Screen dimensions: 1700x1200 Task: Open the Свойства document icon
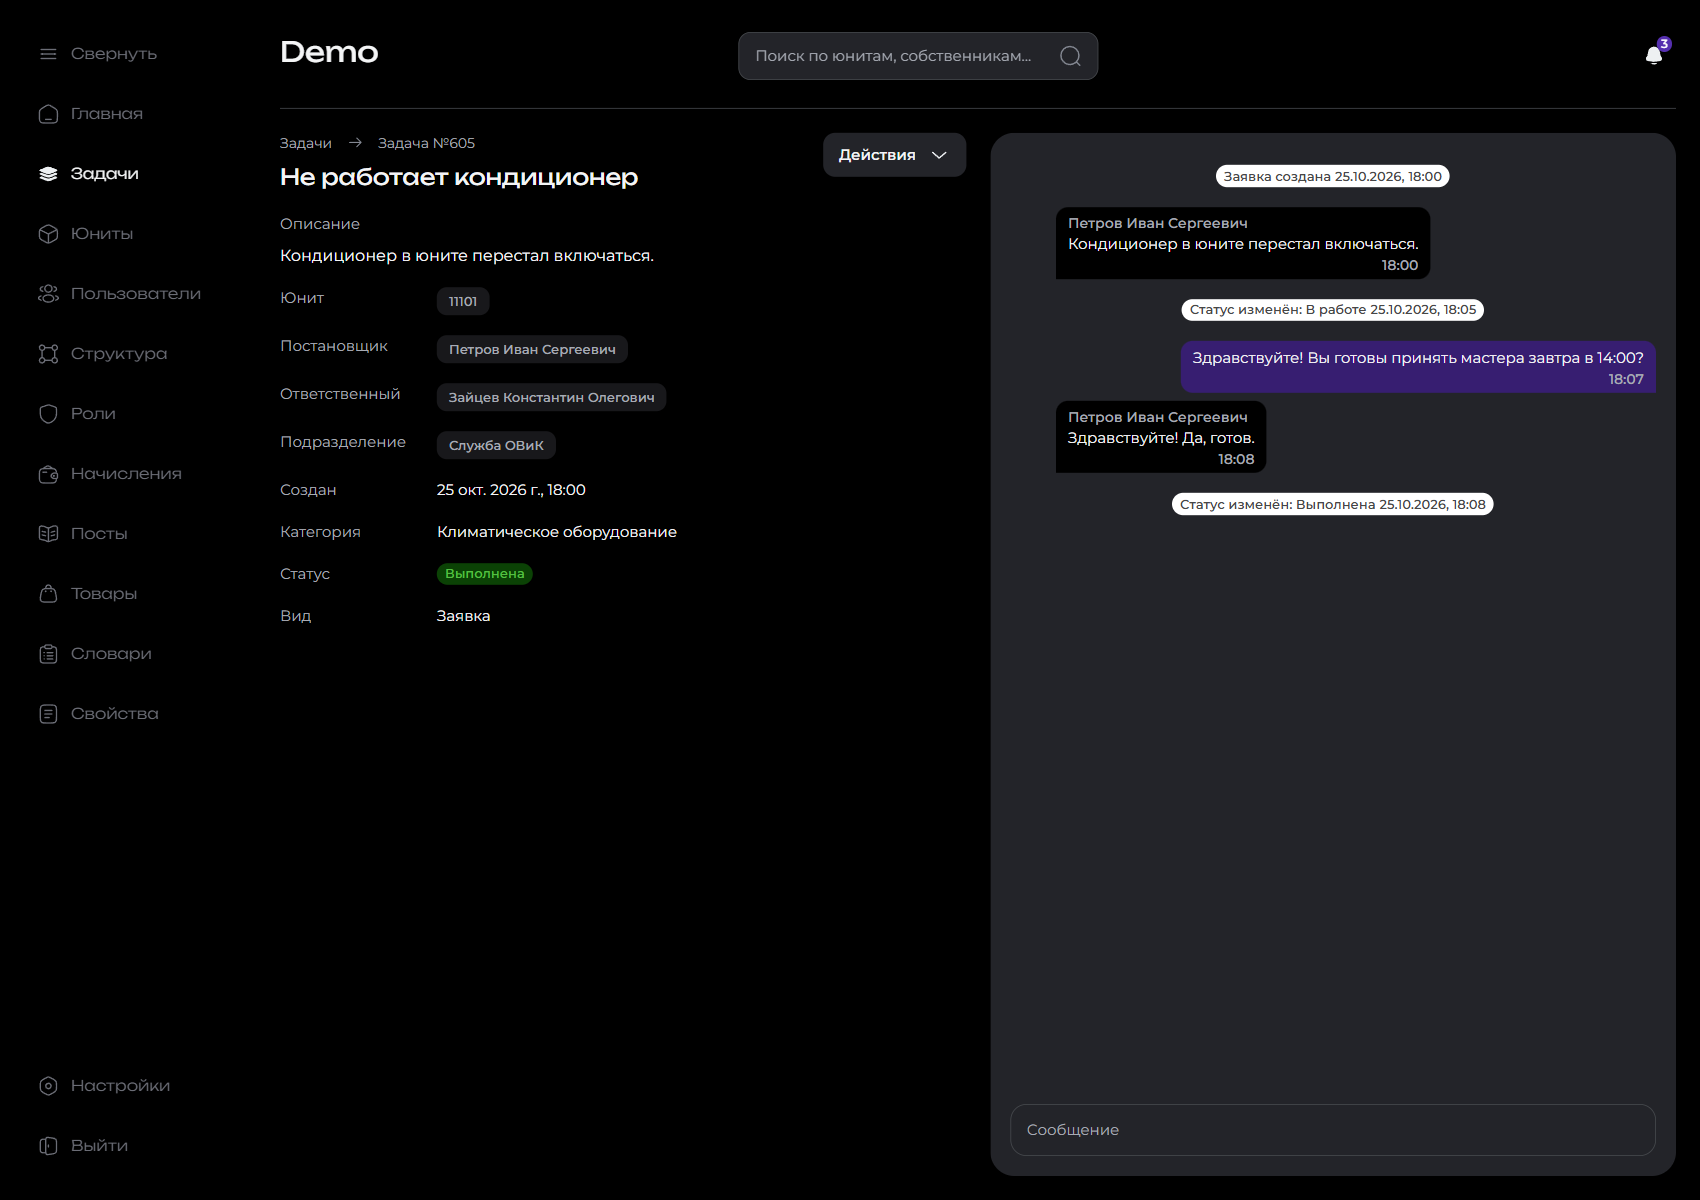48,714
